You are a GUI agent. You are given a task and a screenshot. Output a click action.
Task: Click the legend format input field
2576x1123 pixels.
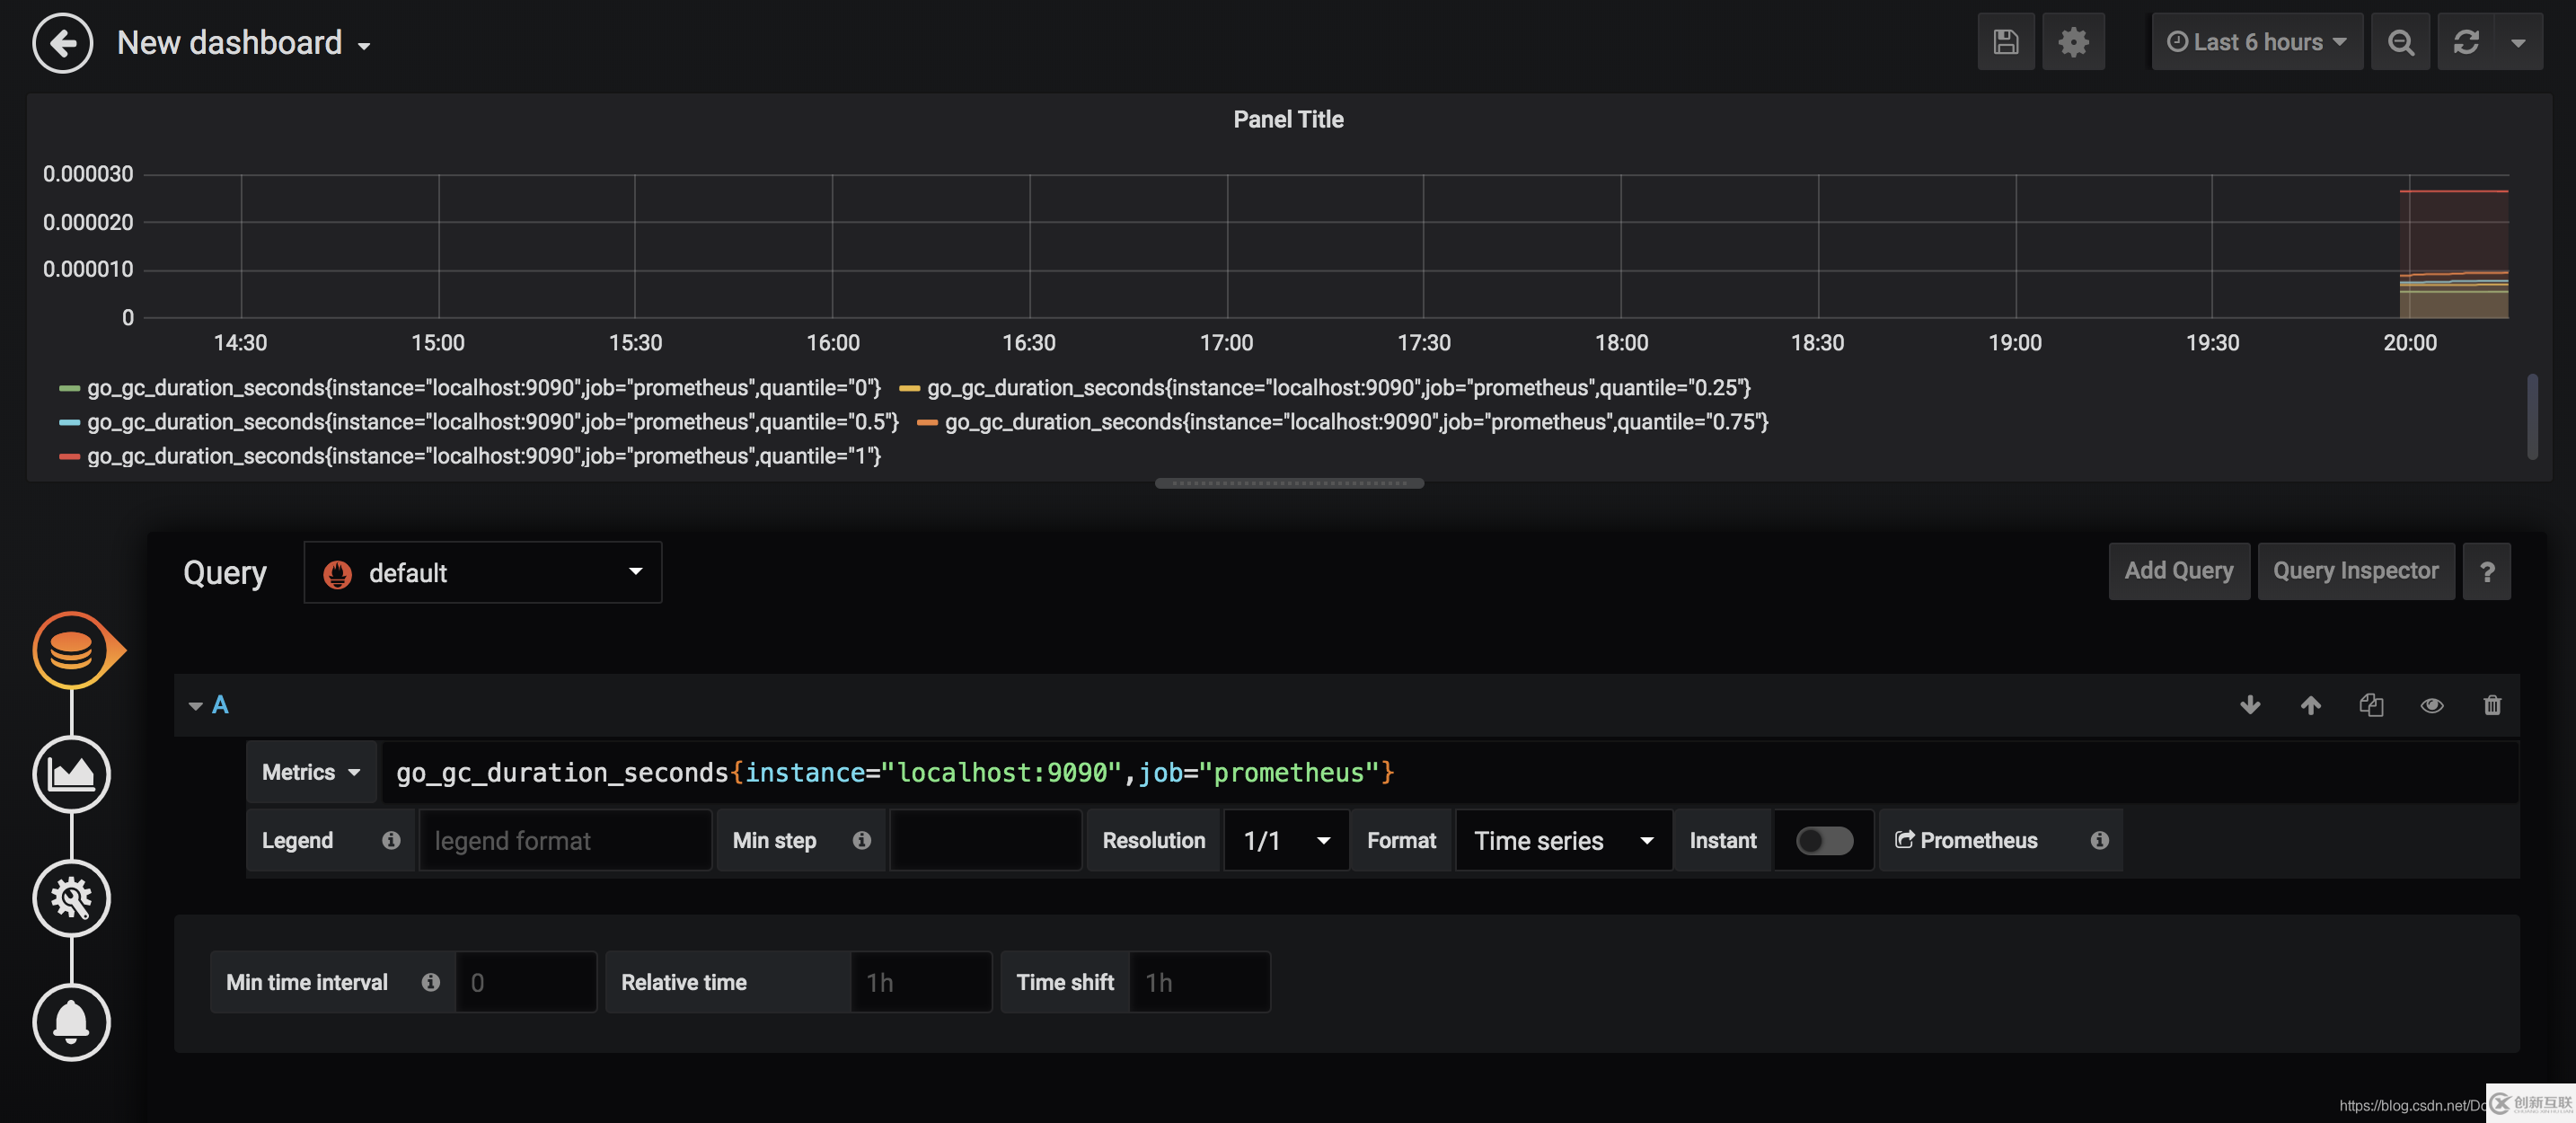564,840
